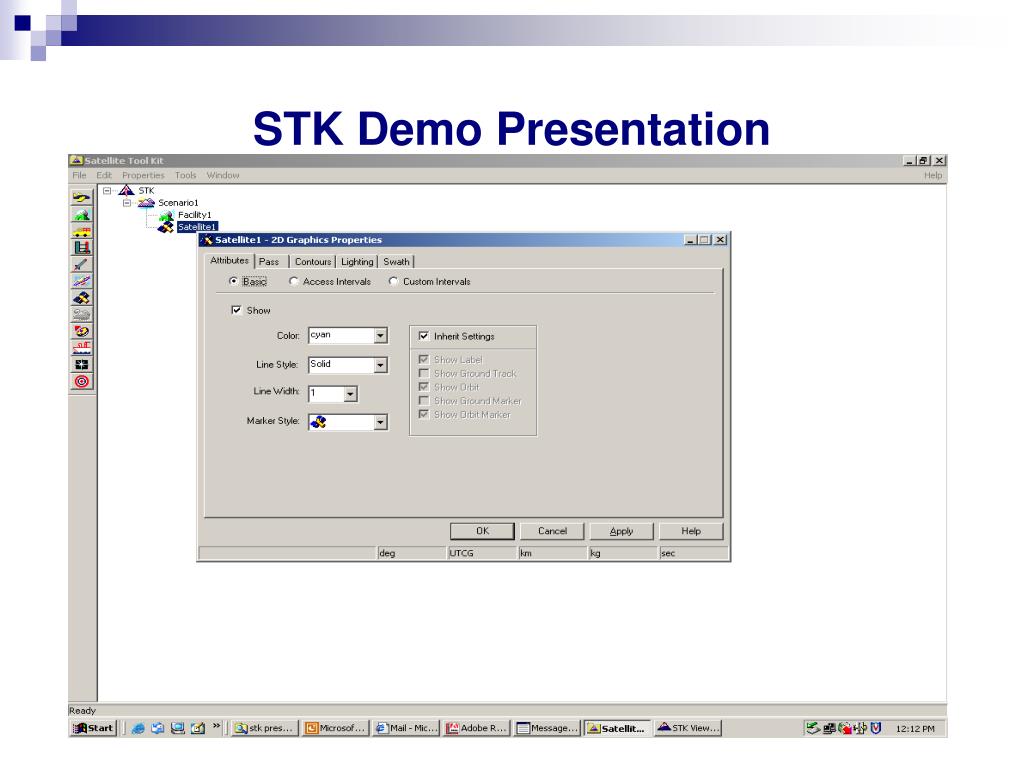Click the Help button in dialog

691,531
